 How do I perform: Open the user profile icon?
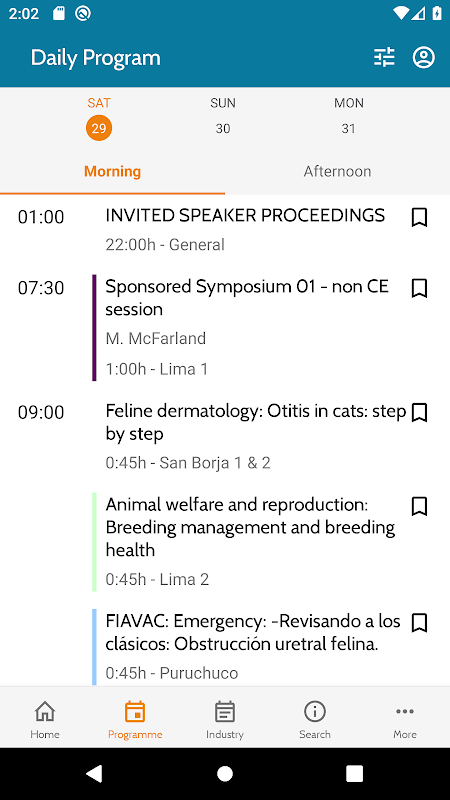pyautogui.click(x=423, y=58)
